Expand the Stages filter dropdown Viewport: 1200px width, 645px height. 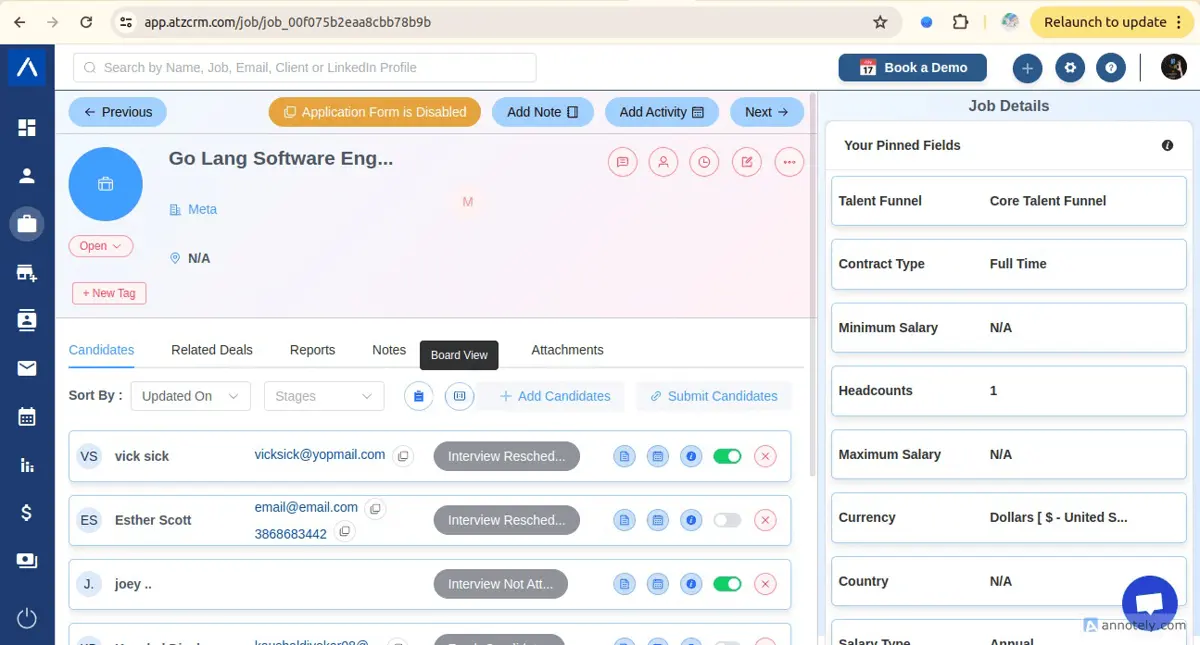click(x=324, y=396)
